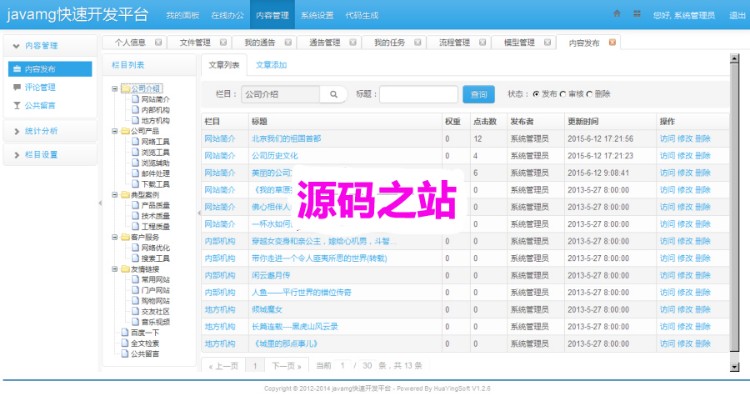Click the 友情链接 folder icon in the tree

click(x=125, y=269)
